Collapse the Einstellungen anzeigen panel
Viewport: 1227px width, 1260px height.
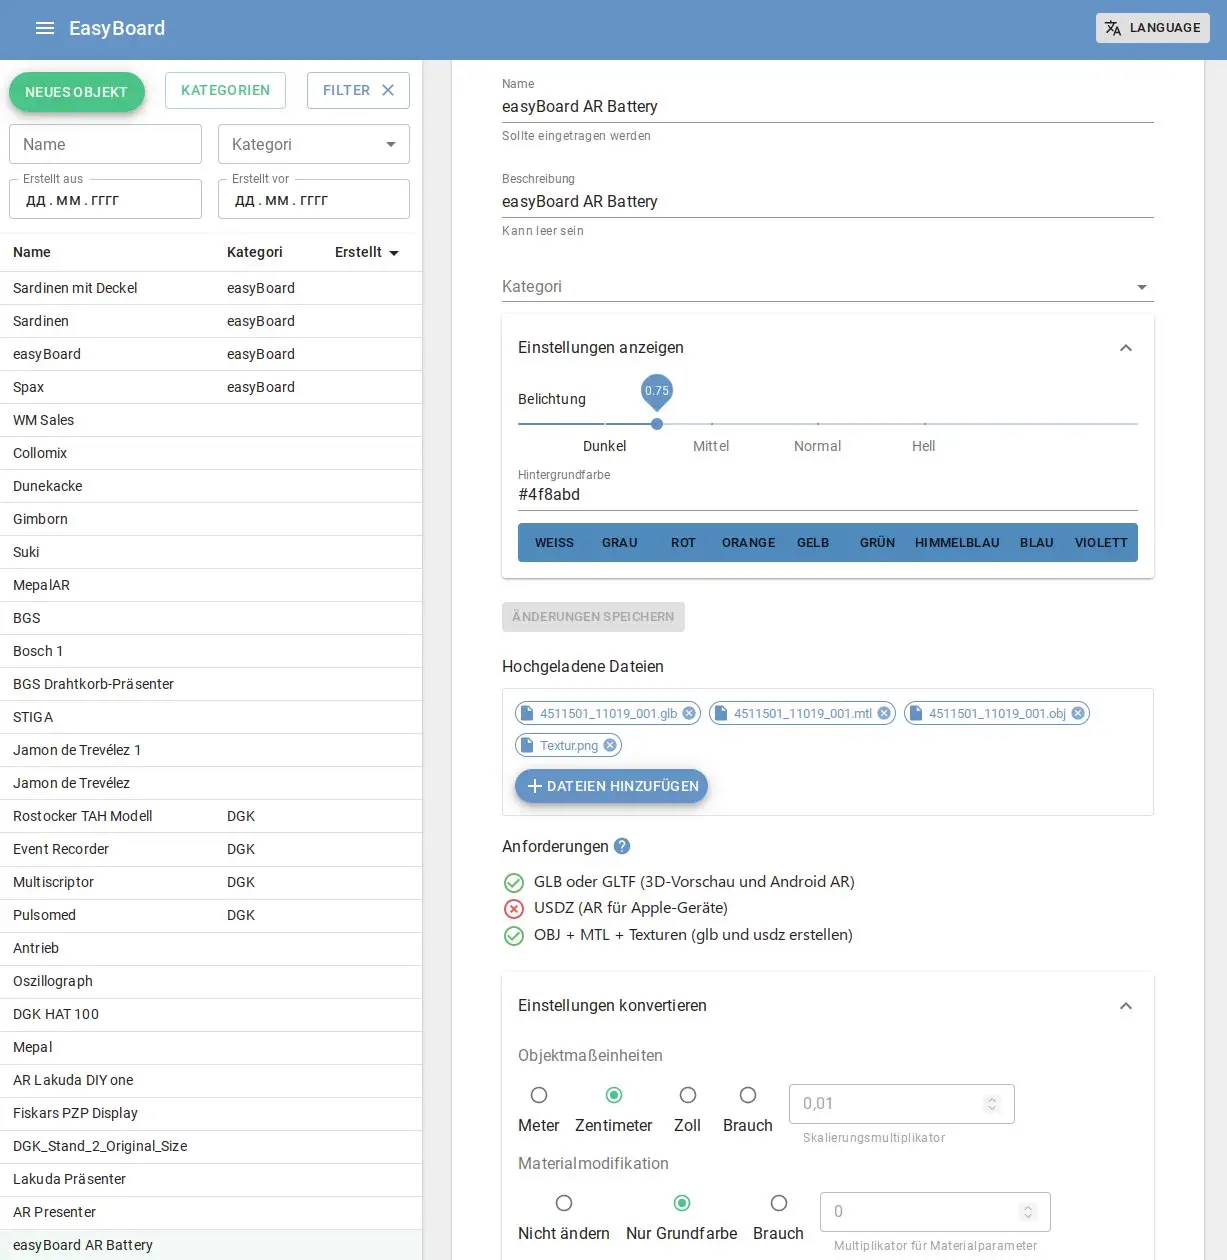pos(1126,348)
